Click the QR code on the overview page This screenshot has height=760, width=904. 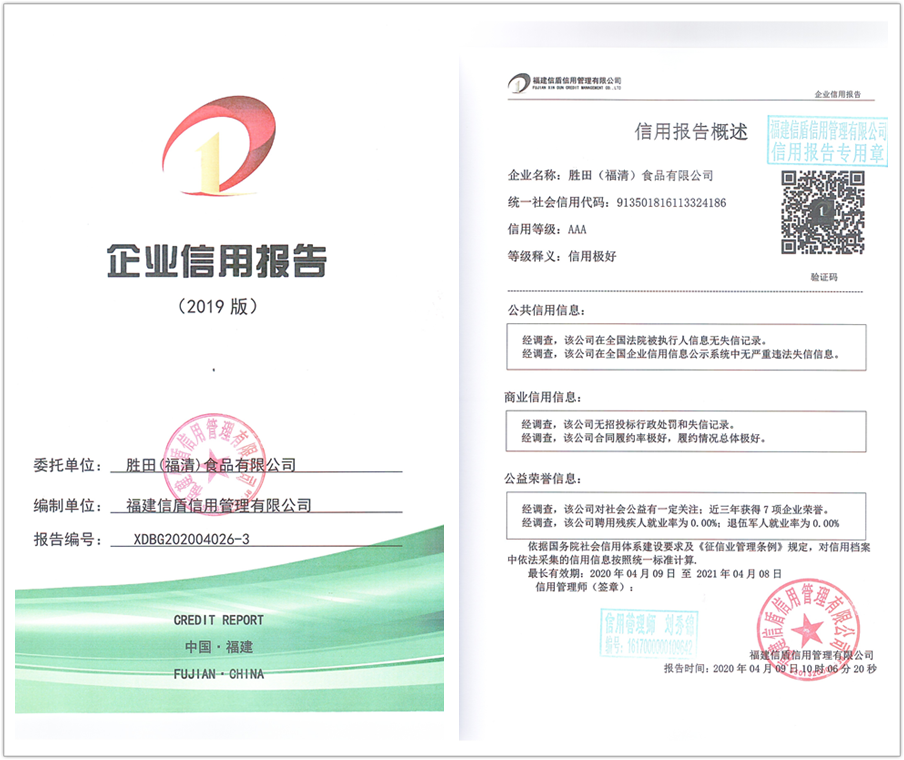[821, 212]
